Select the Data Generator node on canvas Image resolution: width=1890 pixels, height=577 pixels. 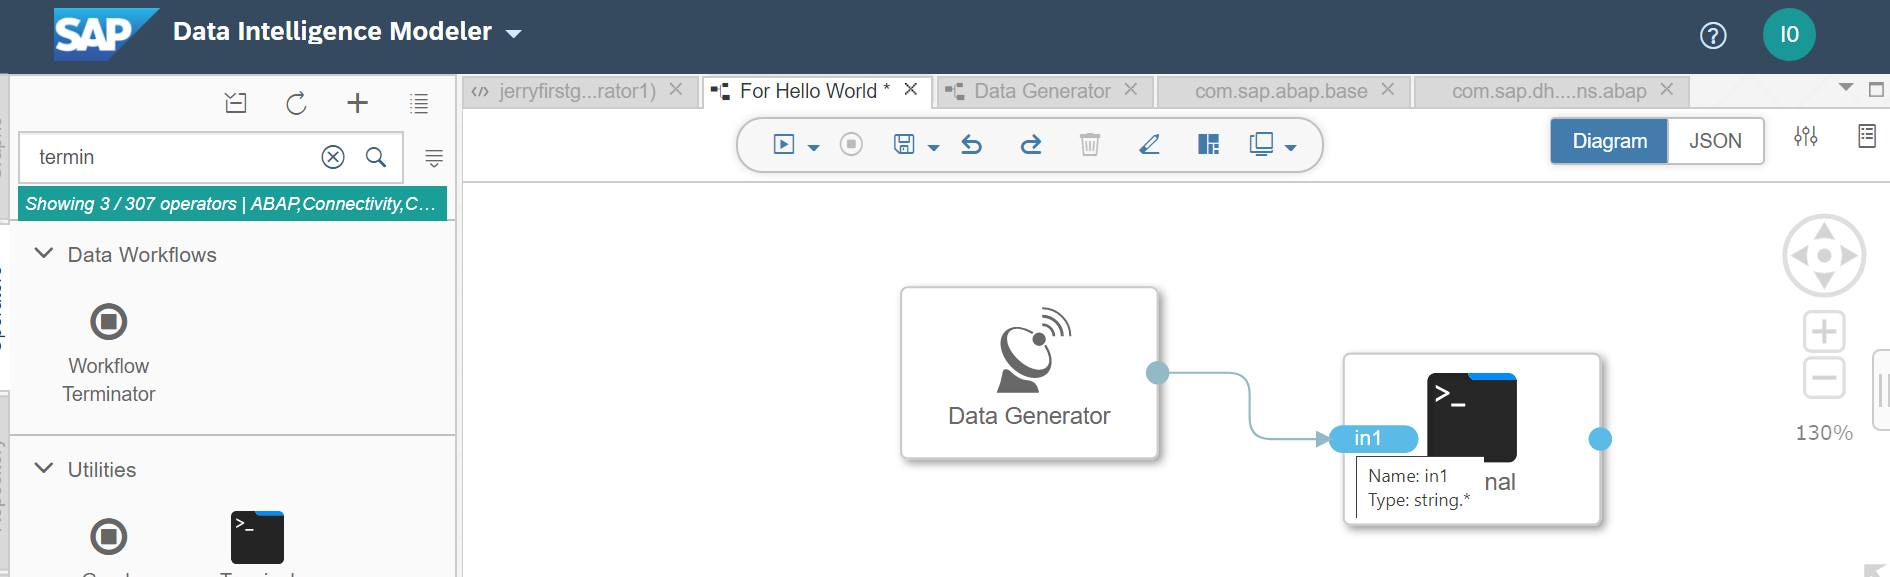pos(1029,373)
